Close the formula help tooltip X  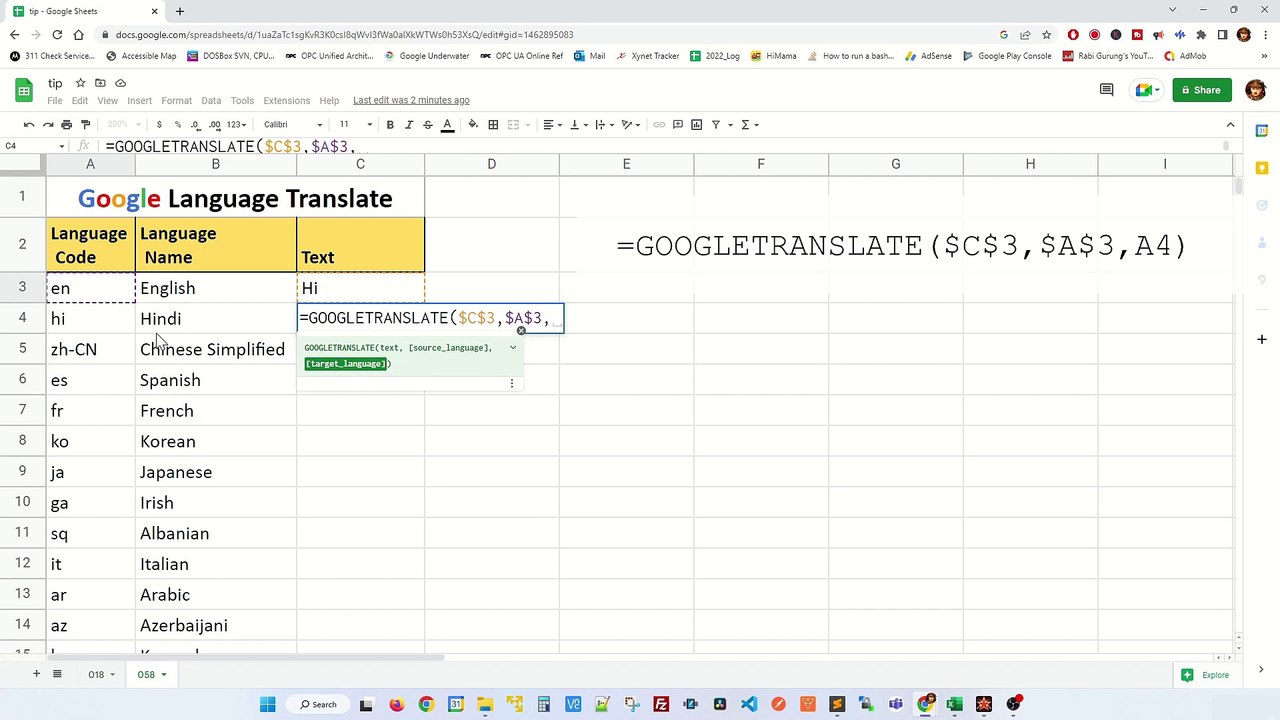coord(521,331)
